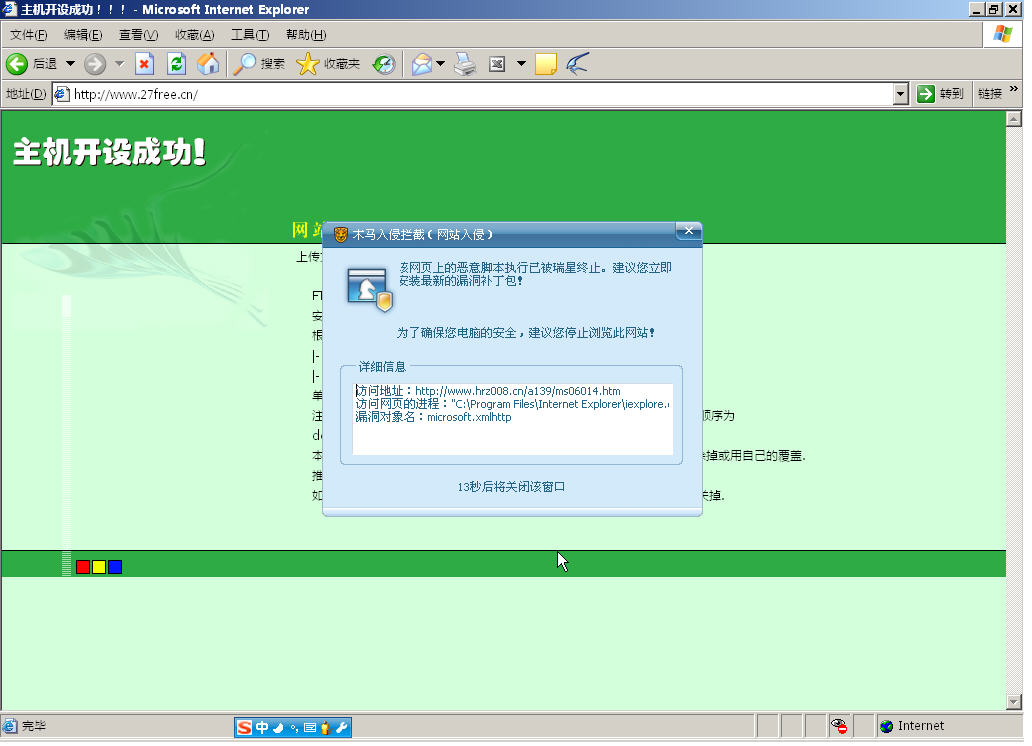Open soft keyboard icon in IME bar

[x=309, y=728]
